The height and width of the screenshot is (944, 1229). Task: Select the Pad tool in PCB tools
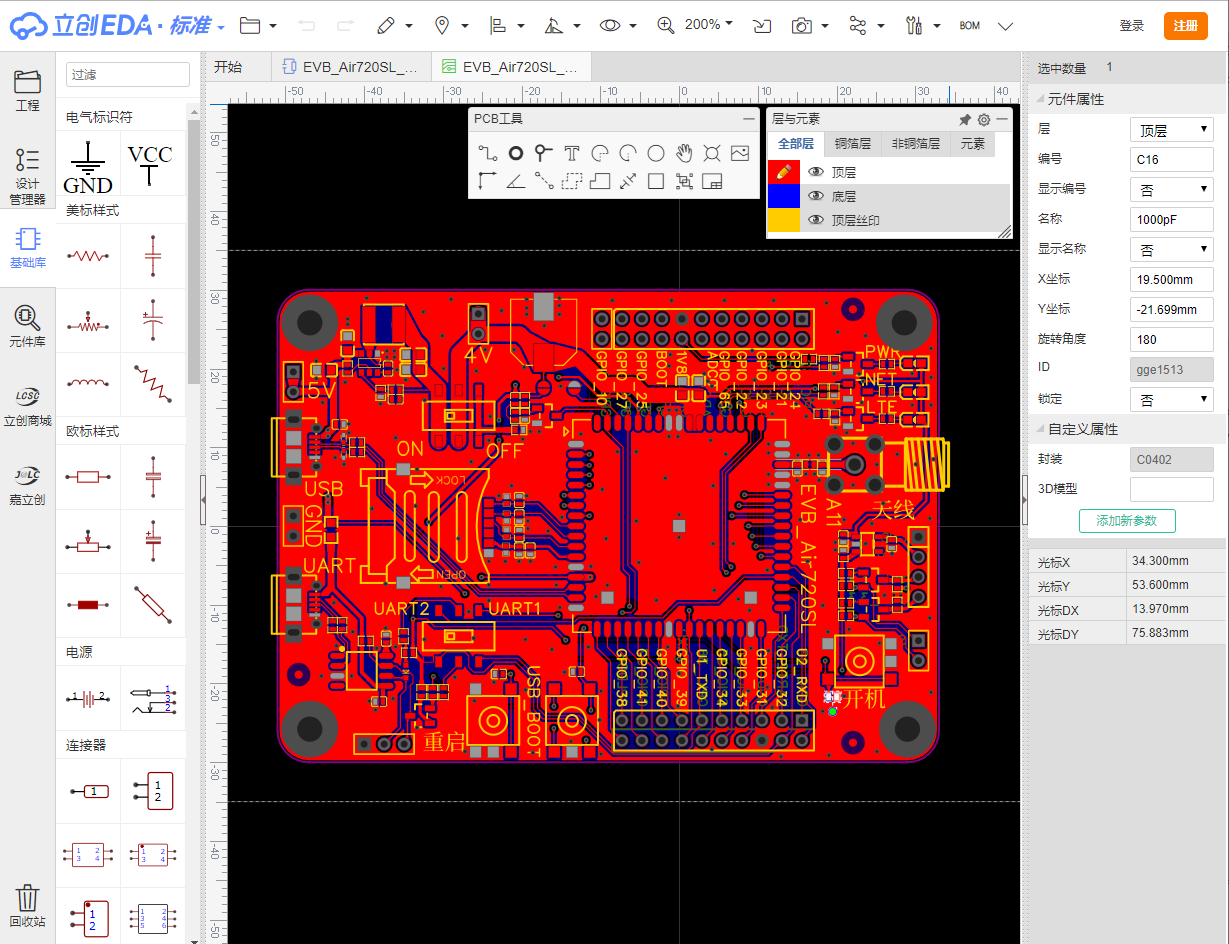point(515,153)
